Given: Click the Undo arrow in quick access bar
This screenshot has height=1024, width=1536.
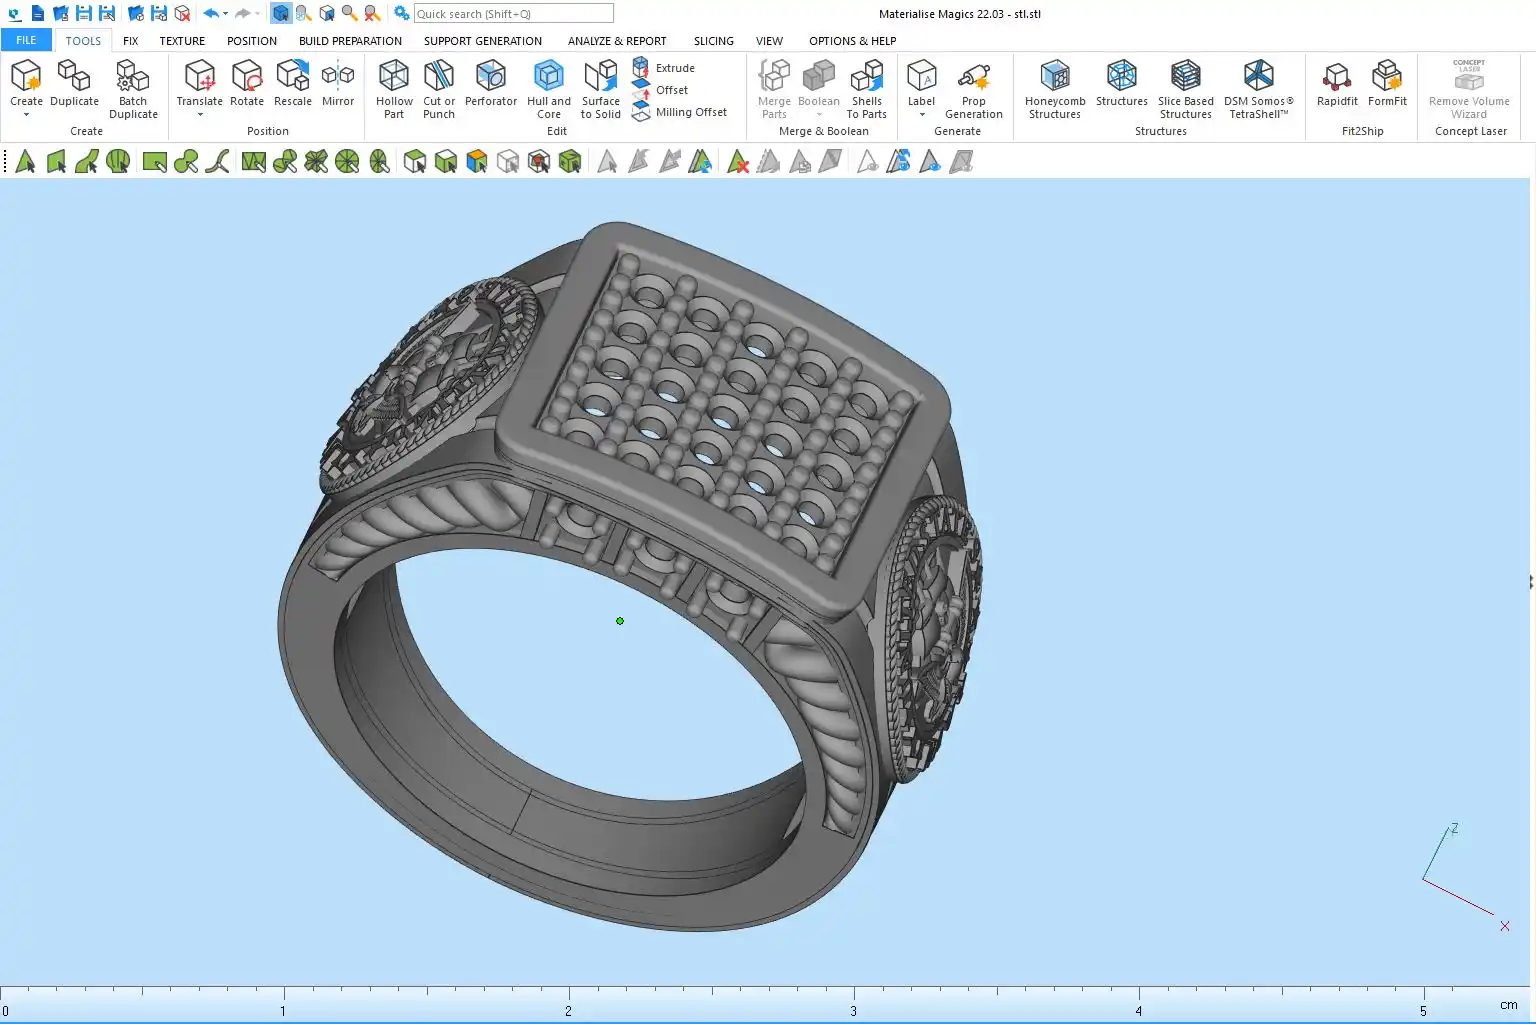Looking at the screenshot, I should click(210, 14).
